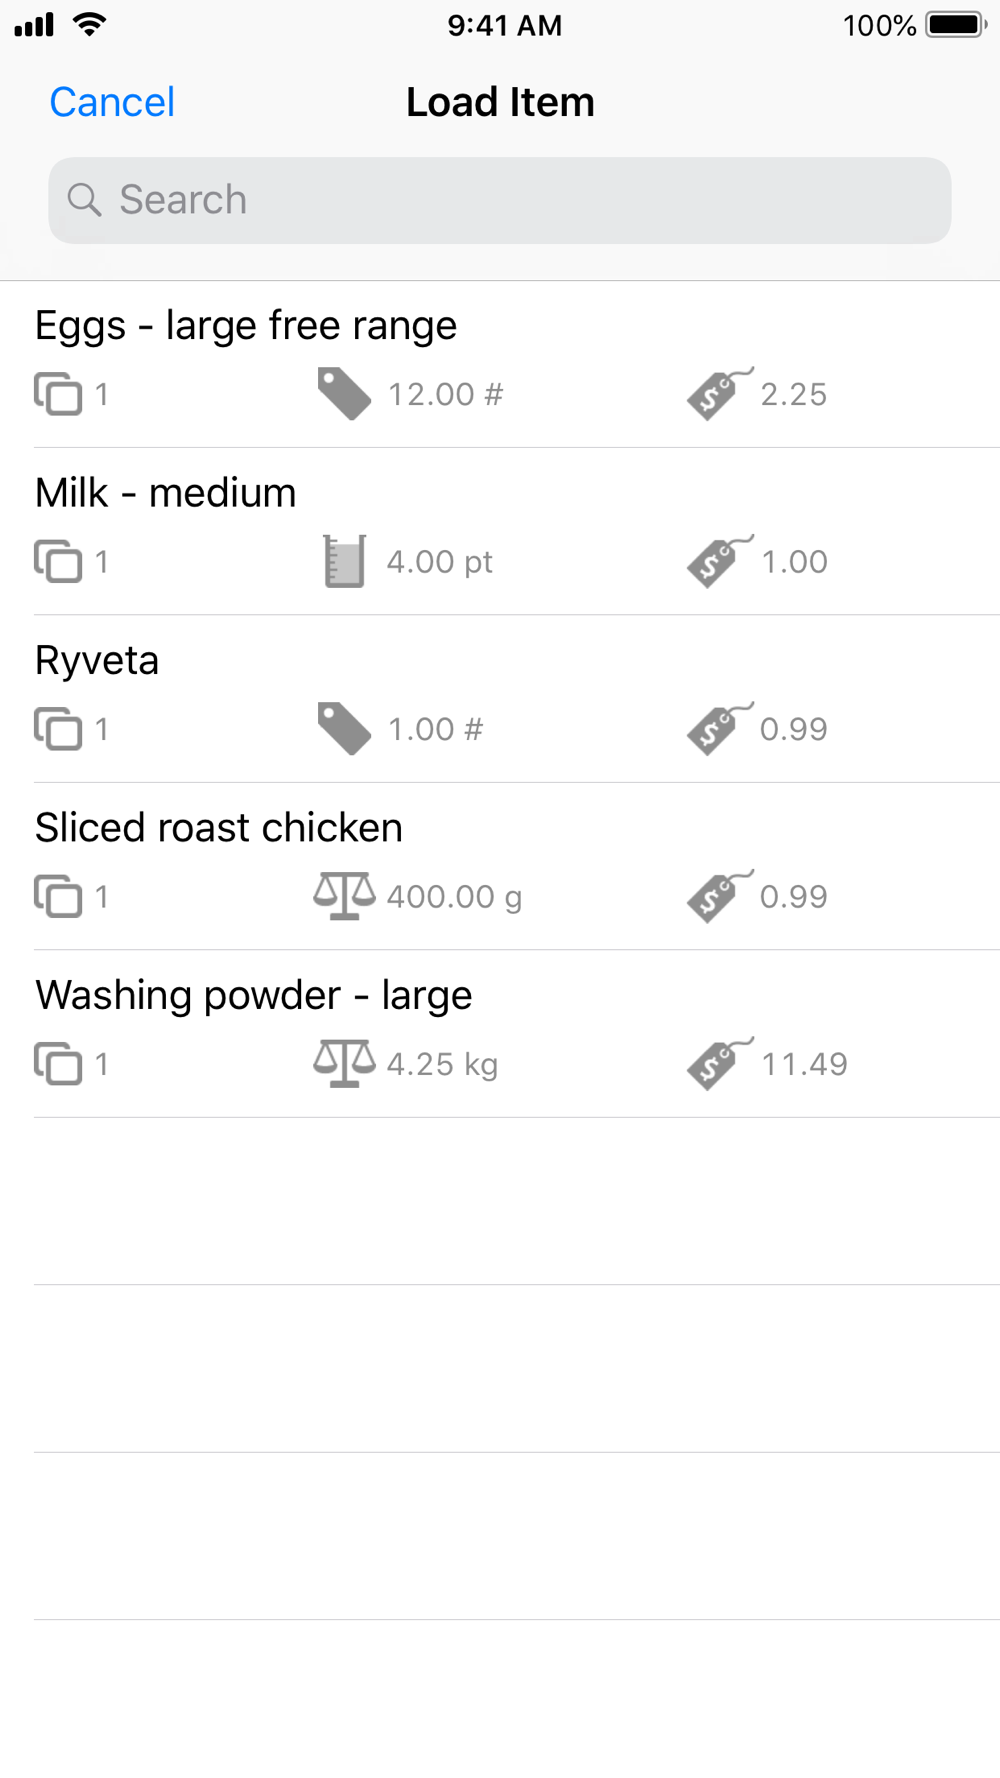This screenshot has width=1000, height=1778.
Task: Select the Milk - medium item
Action: tap(500, 531)
